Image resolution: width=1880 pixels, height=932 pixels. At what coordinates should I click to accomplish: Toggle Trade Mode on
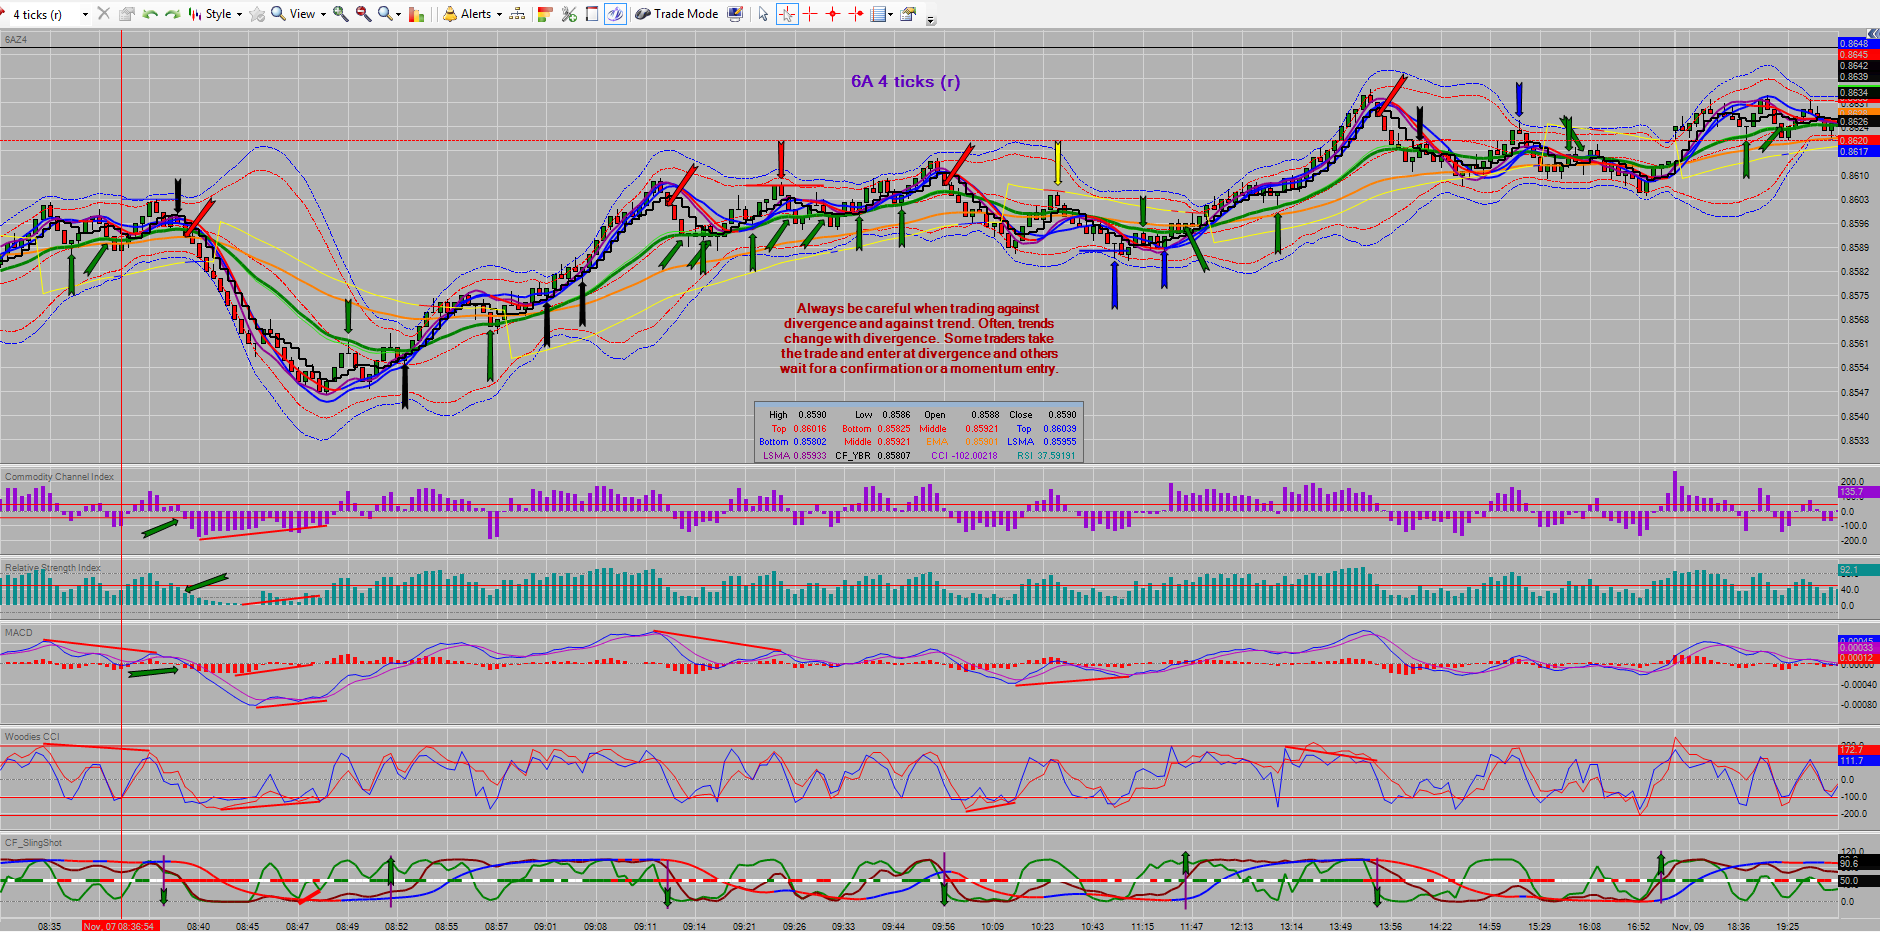677,14
